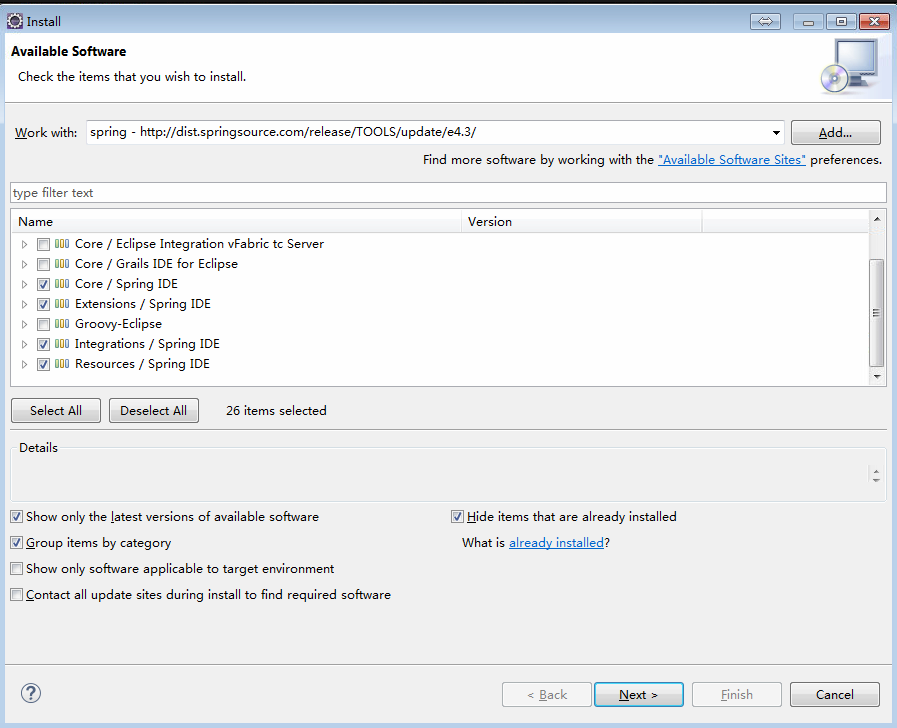This screenshot has width=897, height=728.
Task: Select the Resources / Spring IDE row text
Action: 142,364
